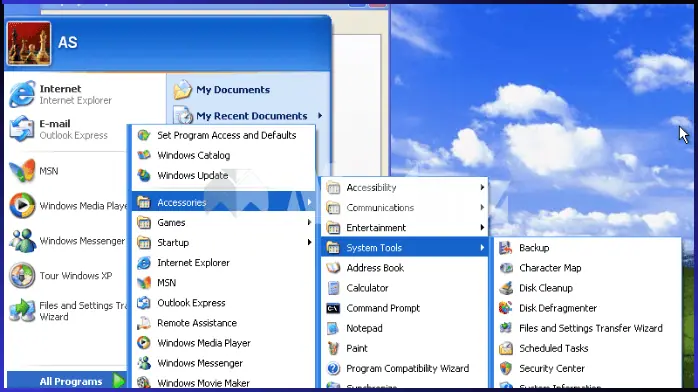Expand the Accessories submenu arrow
Viewport: 698px width, 392px height.
(309, 202)
